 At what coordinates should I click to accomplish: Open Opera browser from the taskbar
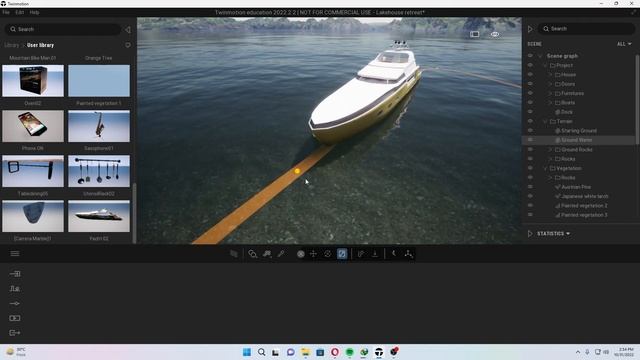(x=335, y=352)
